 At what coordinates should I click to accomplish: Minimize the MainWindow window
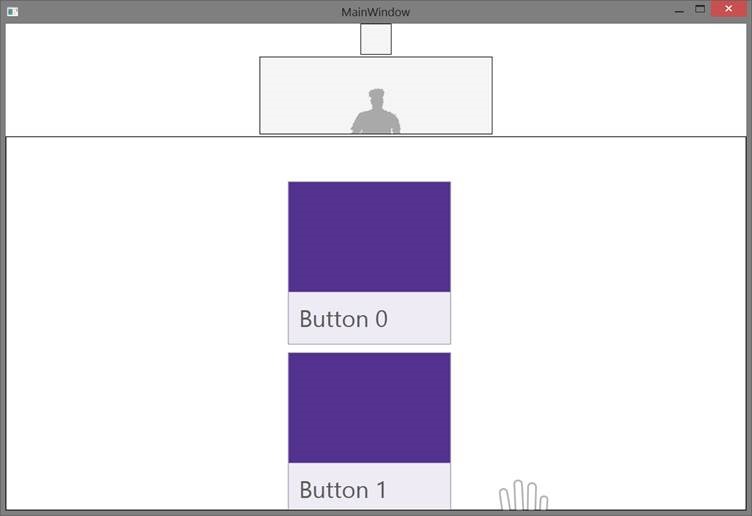pos(679,10)
